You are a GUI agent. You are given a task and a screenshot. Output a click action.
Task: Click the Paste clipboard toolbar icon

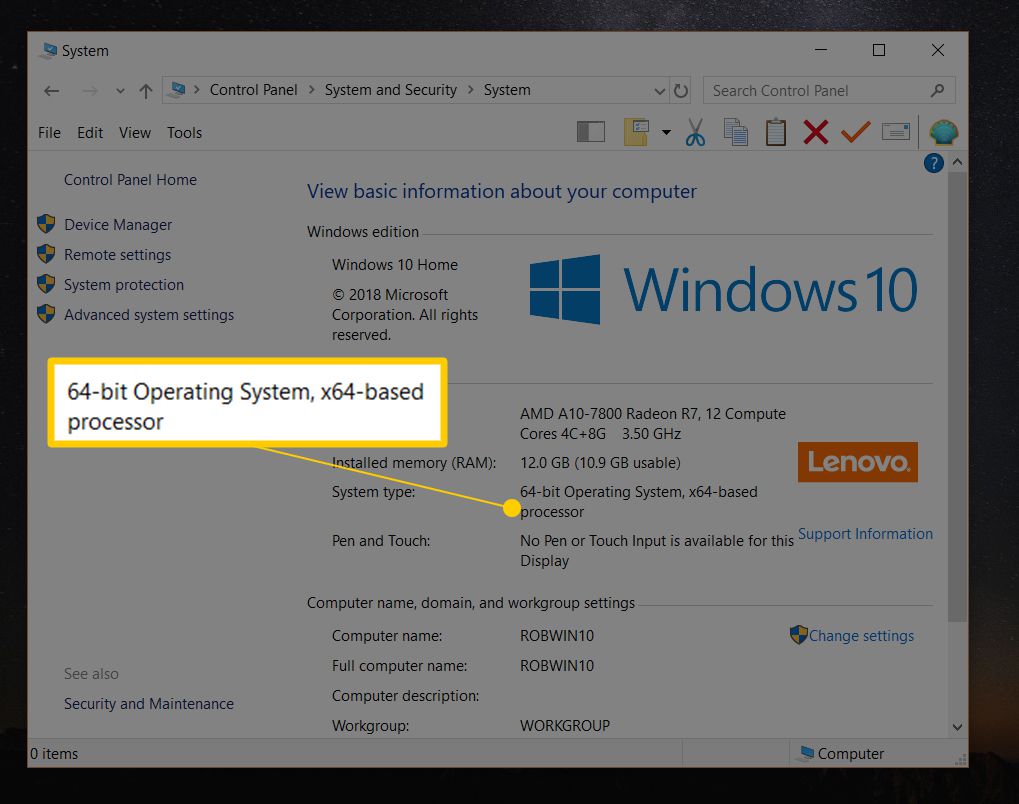click(x=775, y=132)
